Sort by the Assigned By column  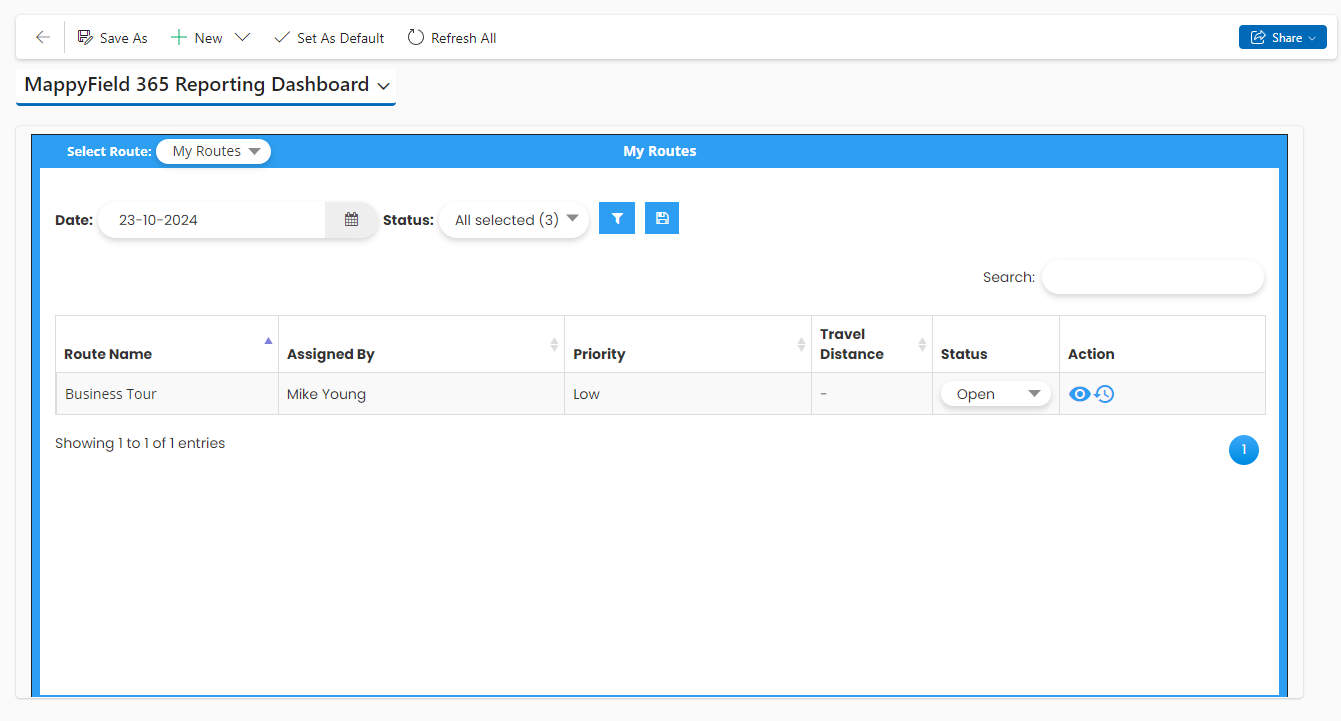(421, 344)
